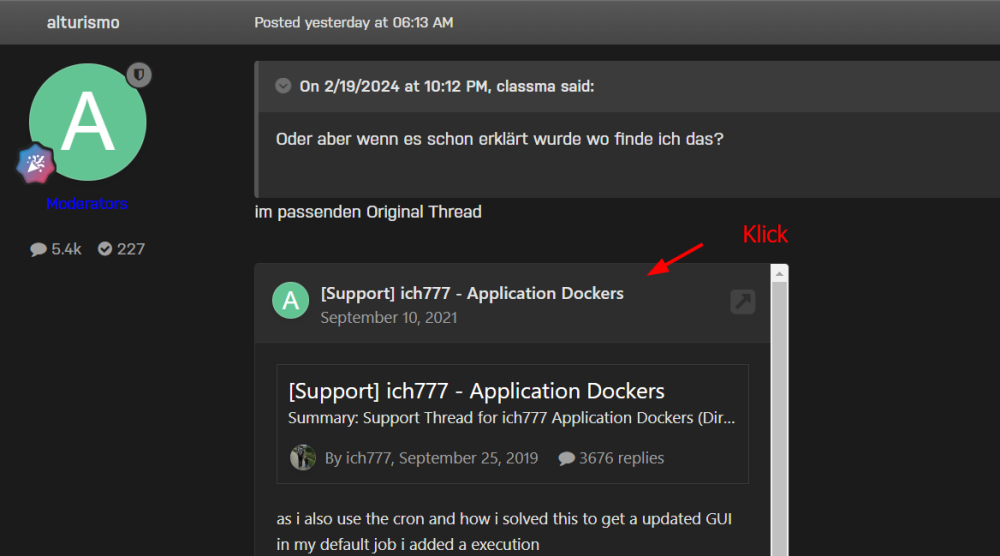
Task: Open the Moderators group link
Action: (x=87, y=204)
